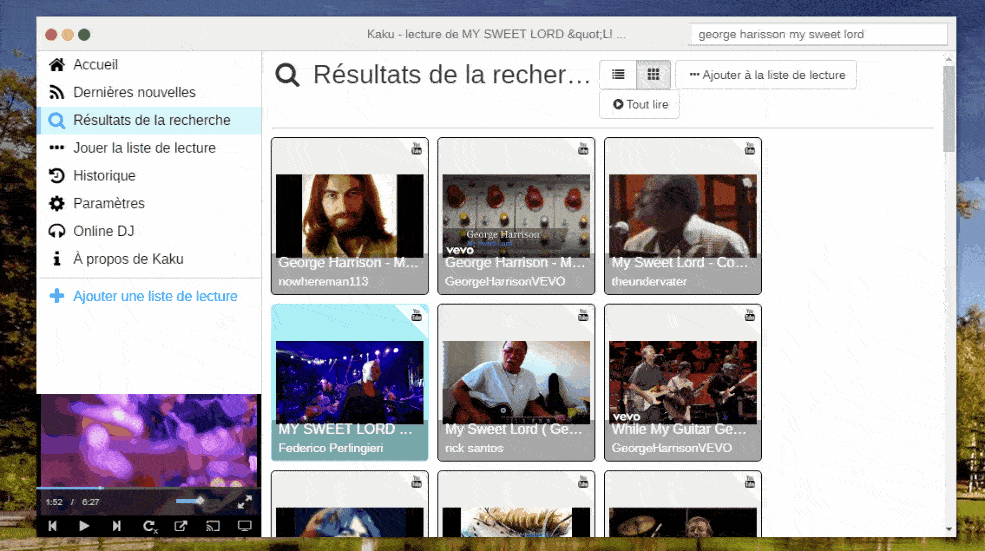
Task: Click scrollbar up arrow
Action: pyautogui.click(x=949, y=59)
